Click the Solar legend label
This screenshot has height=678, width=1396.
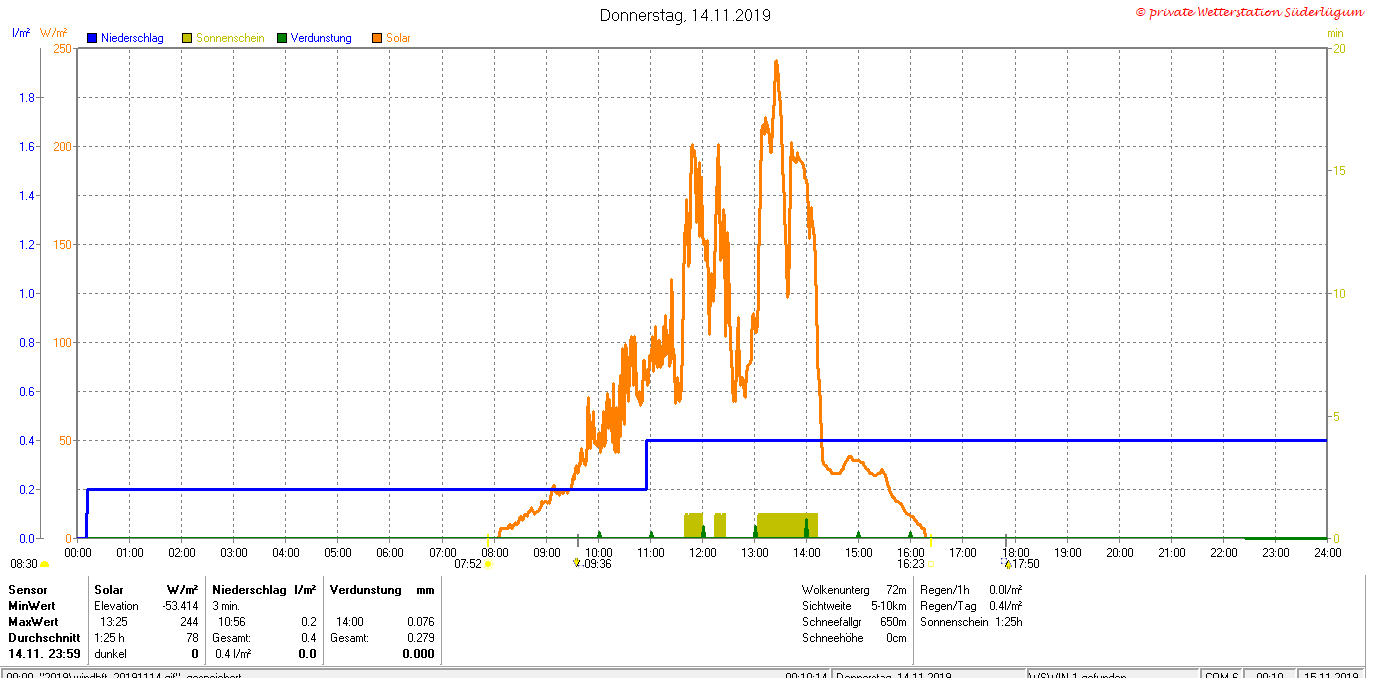pos(398,38)
